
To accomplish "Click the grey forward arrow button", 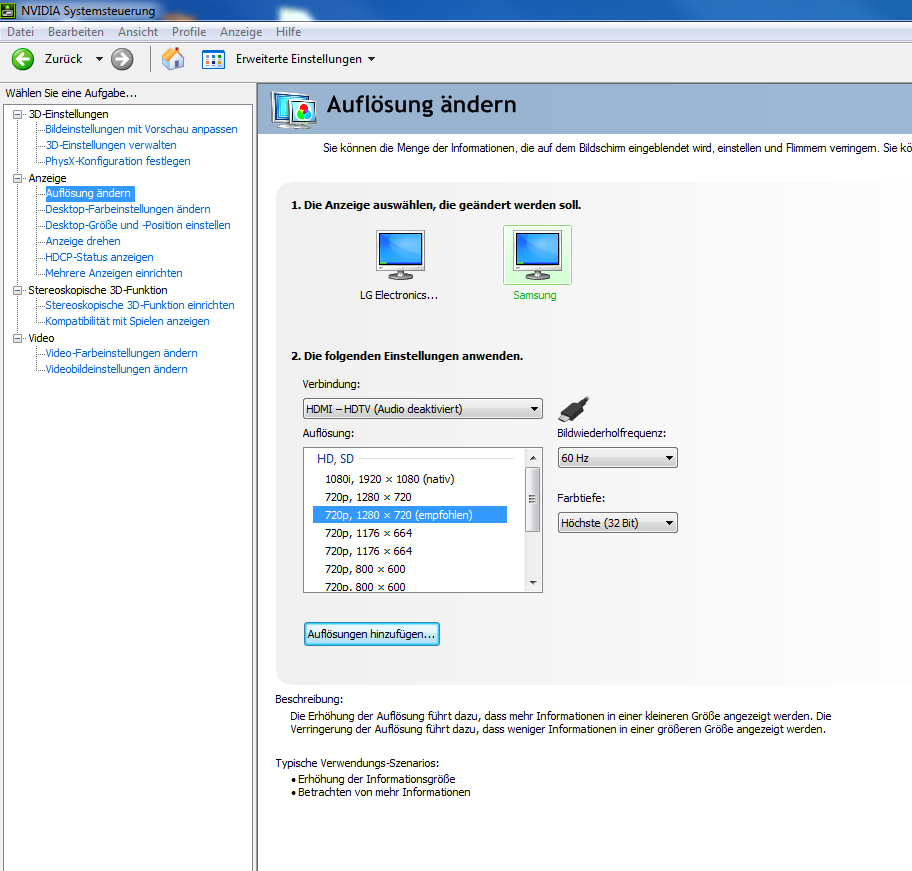I will (x=122, y=59).
